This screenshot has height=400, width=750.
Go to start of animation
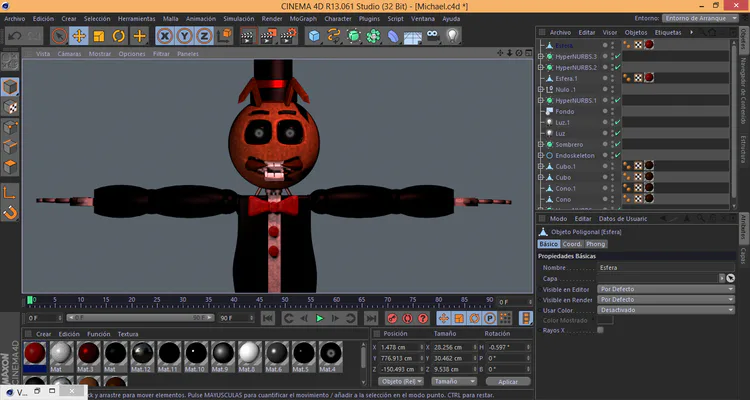(268, 318)
